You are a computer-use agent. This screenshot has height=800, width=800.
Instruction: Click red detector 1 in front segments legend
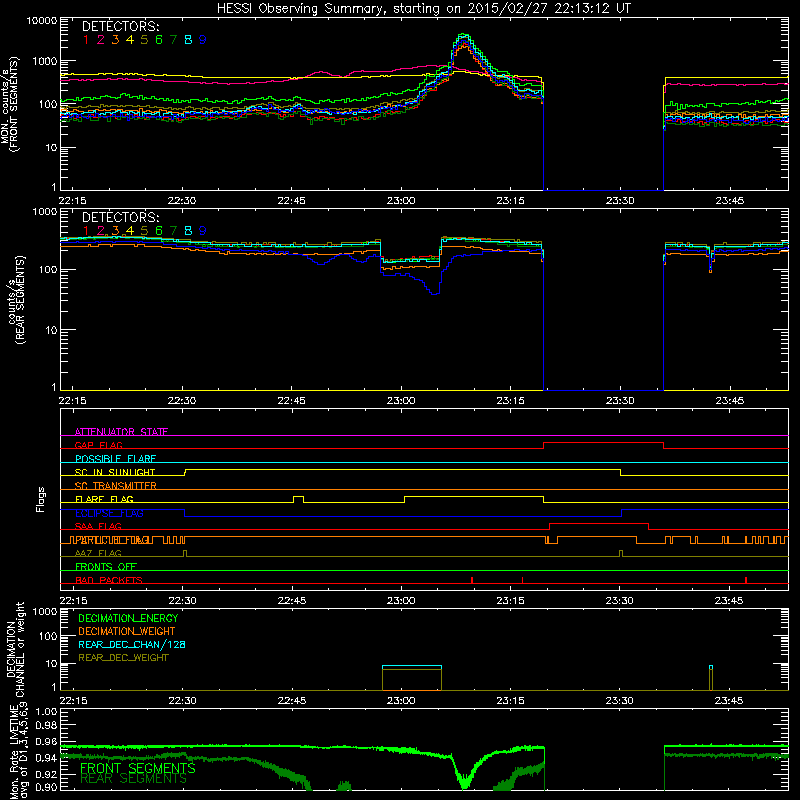pos(86,40)
